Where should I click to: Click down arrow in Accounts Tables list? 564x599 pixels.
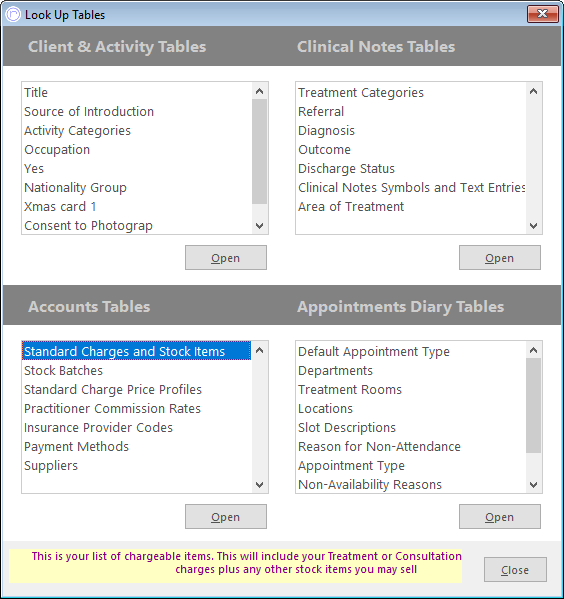point(259,484)
